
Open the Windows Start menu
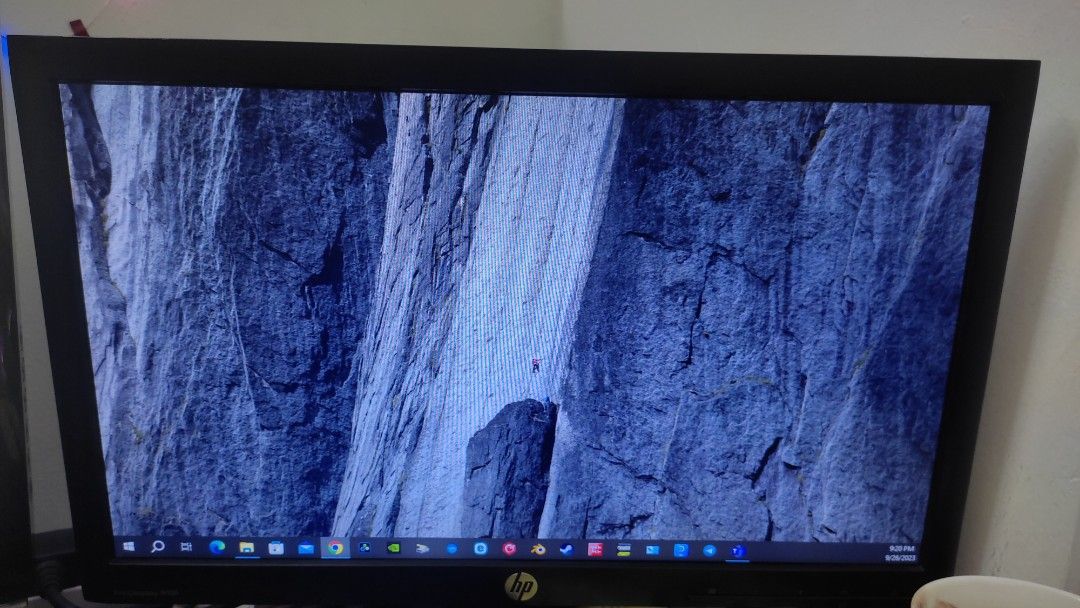[129, 546]
